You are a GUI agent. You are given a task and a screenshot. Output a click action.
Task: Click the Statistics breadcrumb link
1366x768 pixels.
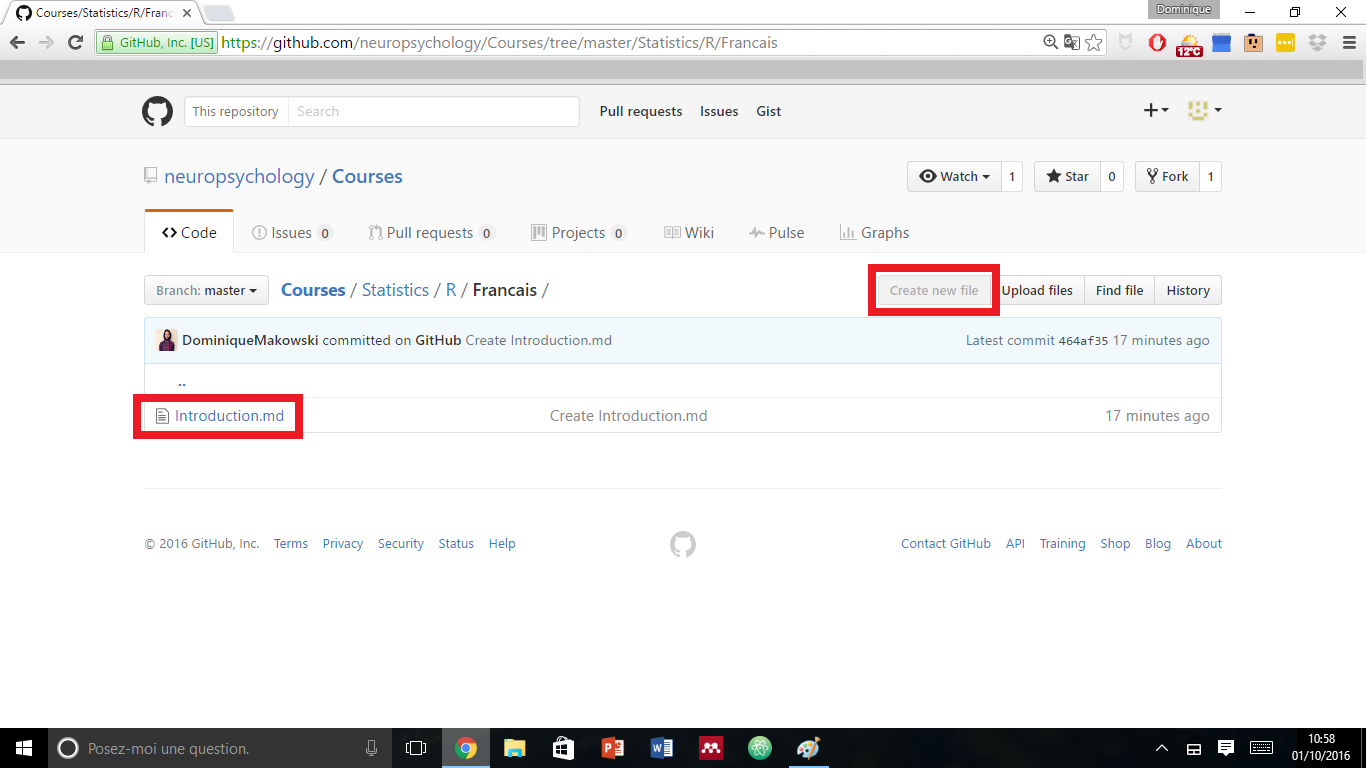[x=395, y=290]
